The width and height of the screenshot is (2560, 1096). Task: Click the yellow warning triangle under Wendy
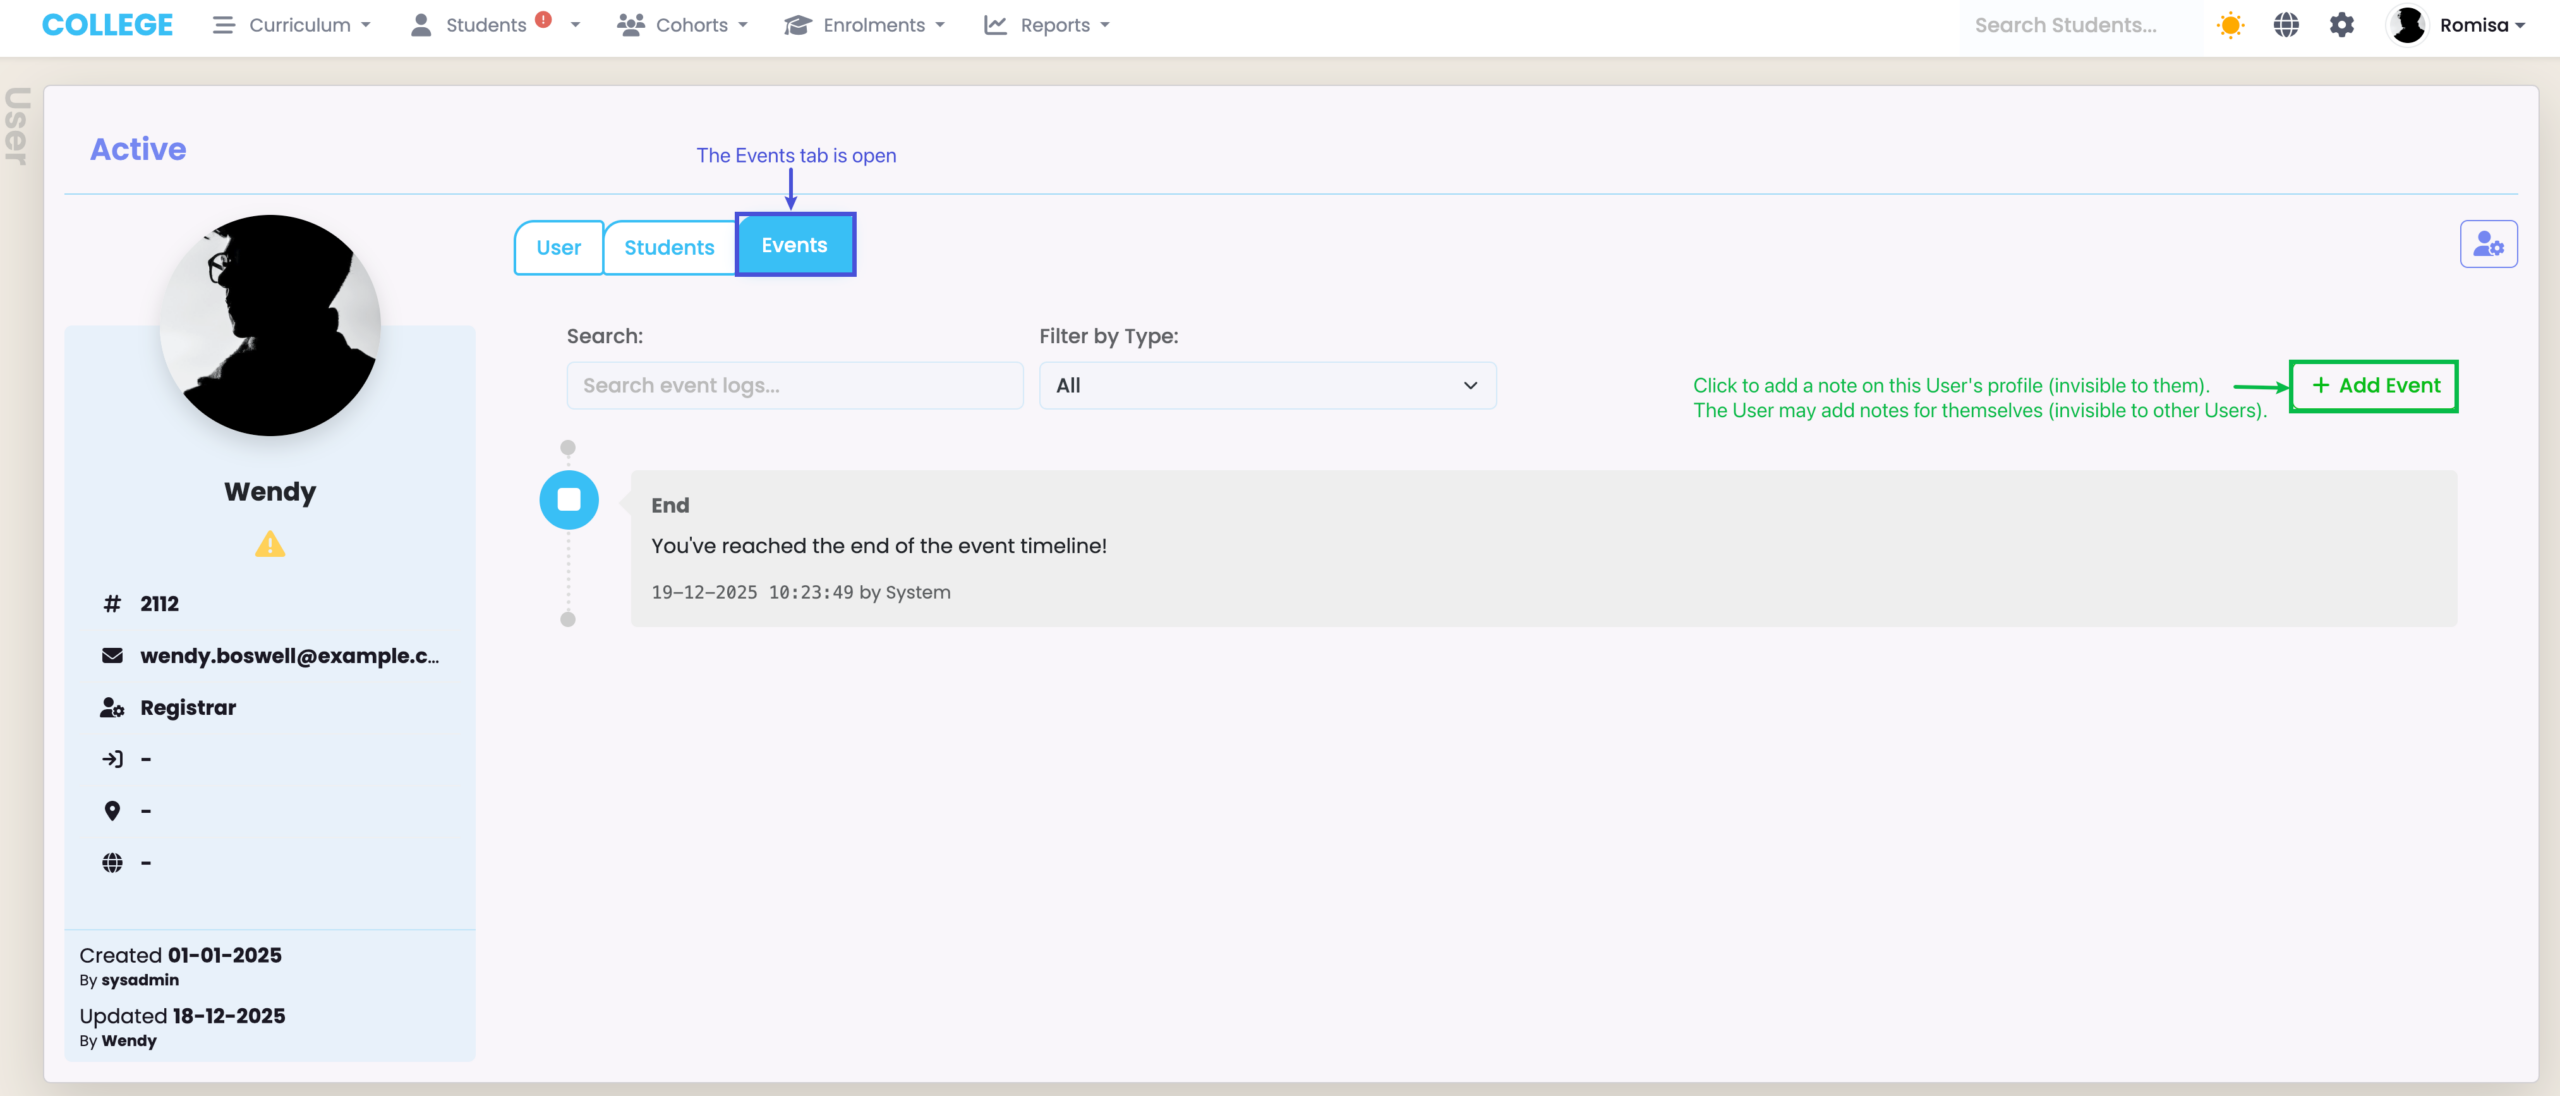tap(270, 545)
